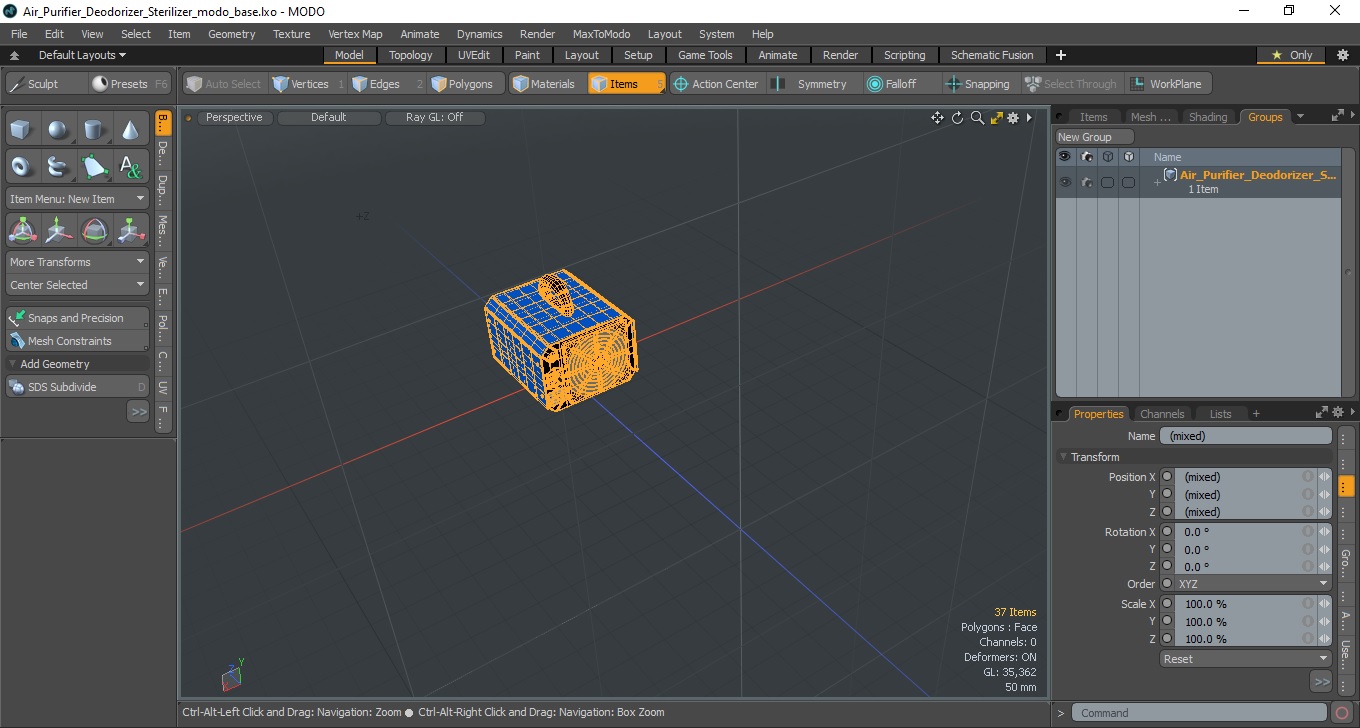
Task: Select the Torus primitive tool
Action: 23,166
